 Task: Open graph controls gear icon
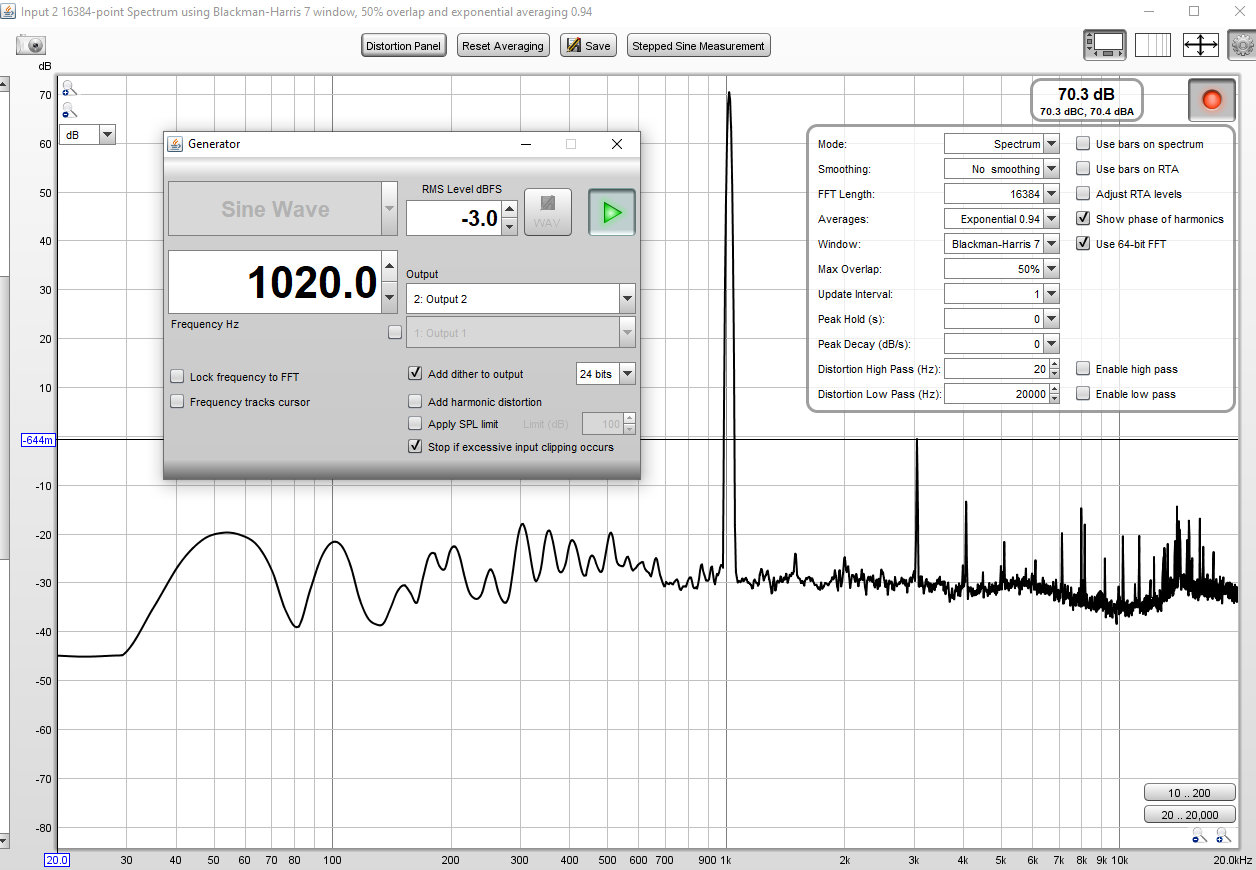[x=1241, y=45]
